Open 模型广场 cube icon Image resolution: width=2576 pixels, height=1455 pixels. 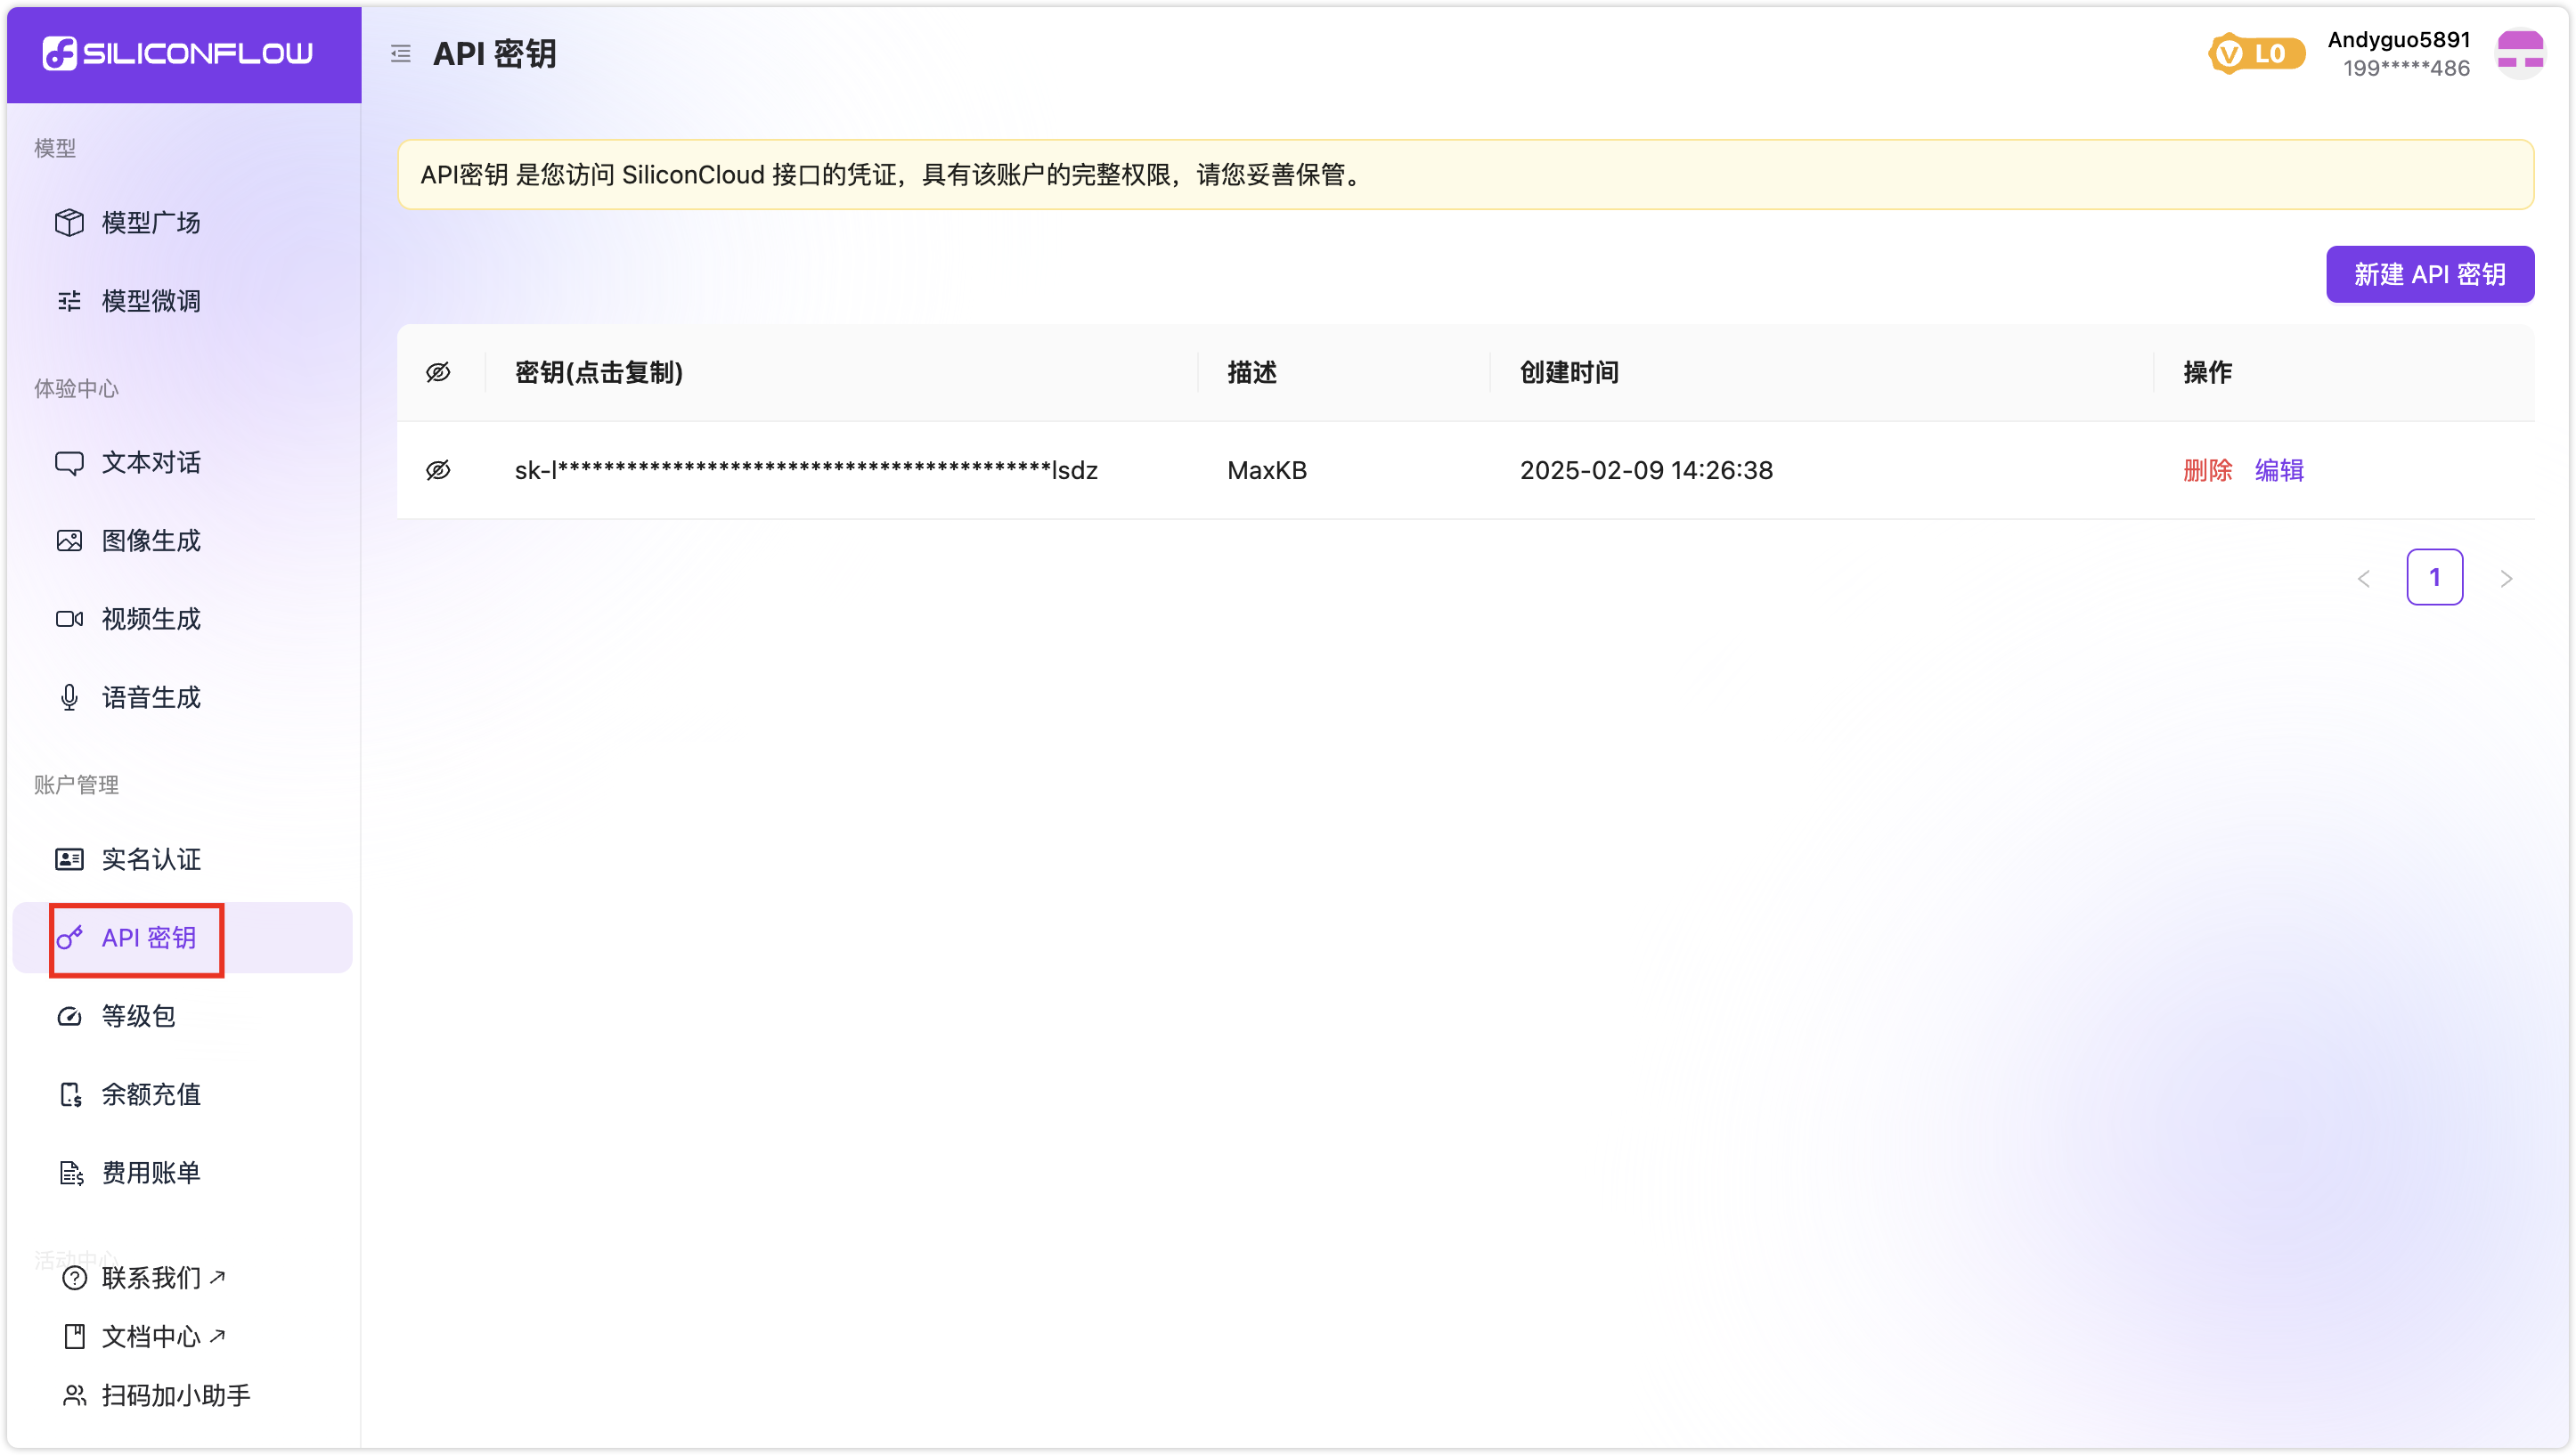coord(69,222)
